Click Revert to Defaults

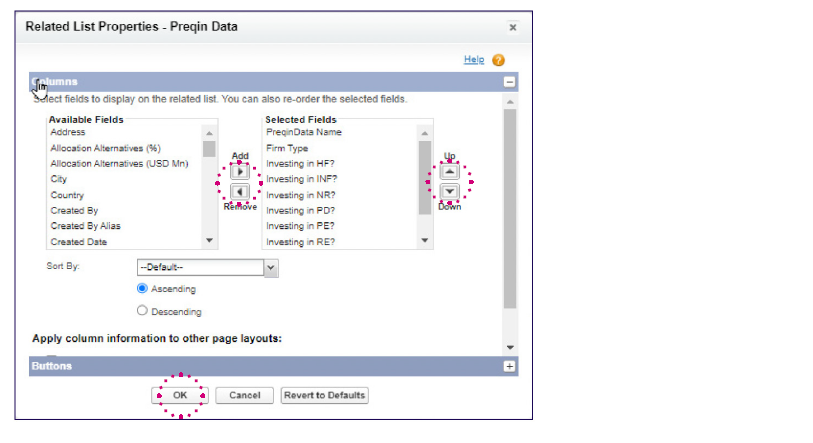325,395
